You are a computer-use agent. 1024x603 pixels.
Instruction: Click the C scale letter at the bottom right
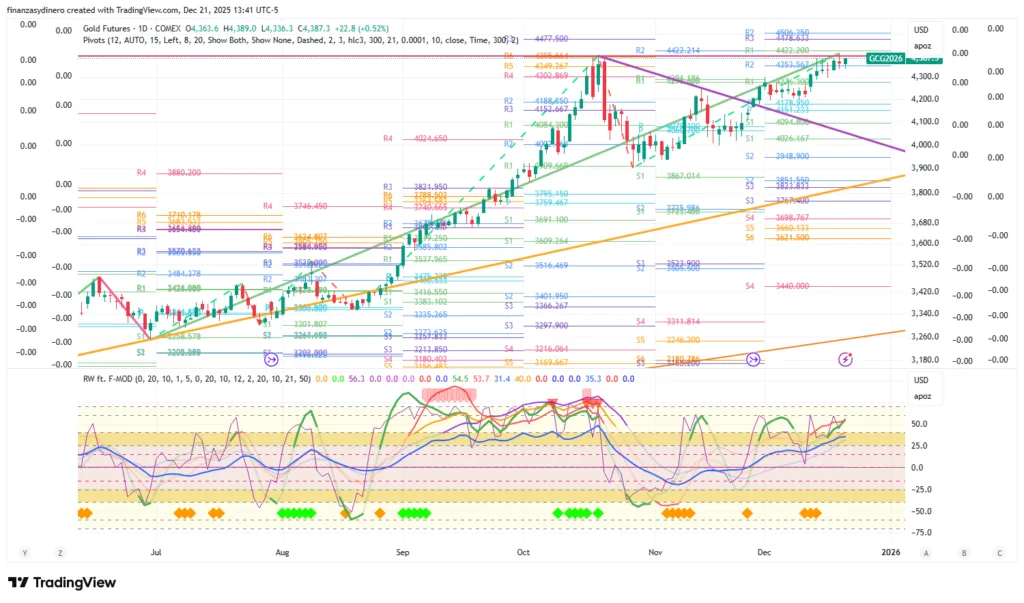(998, 552)
